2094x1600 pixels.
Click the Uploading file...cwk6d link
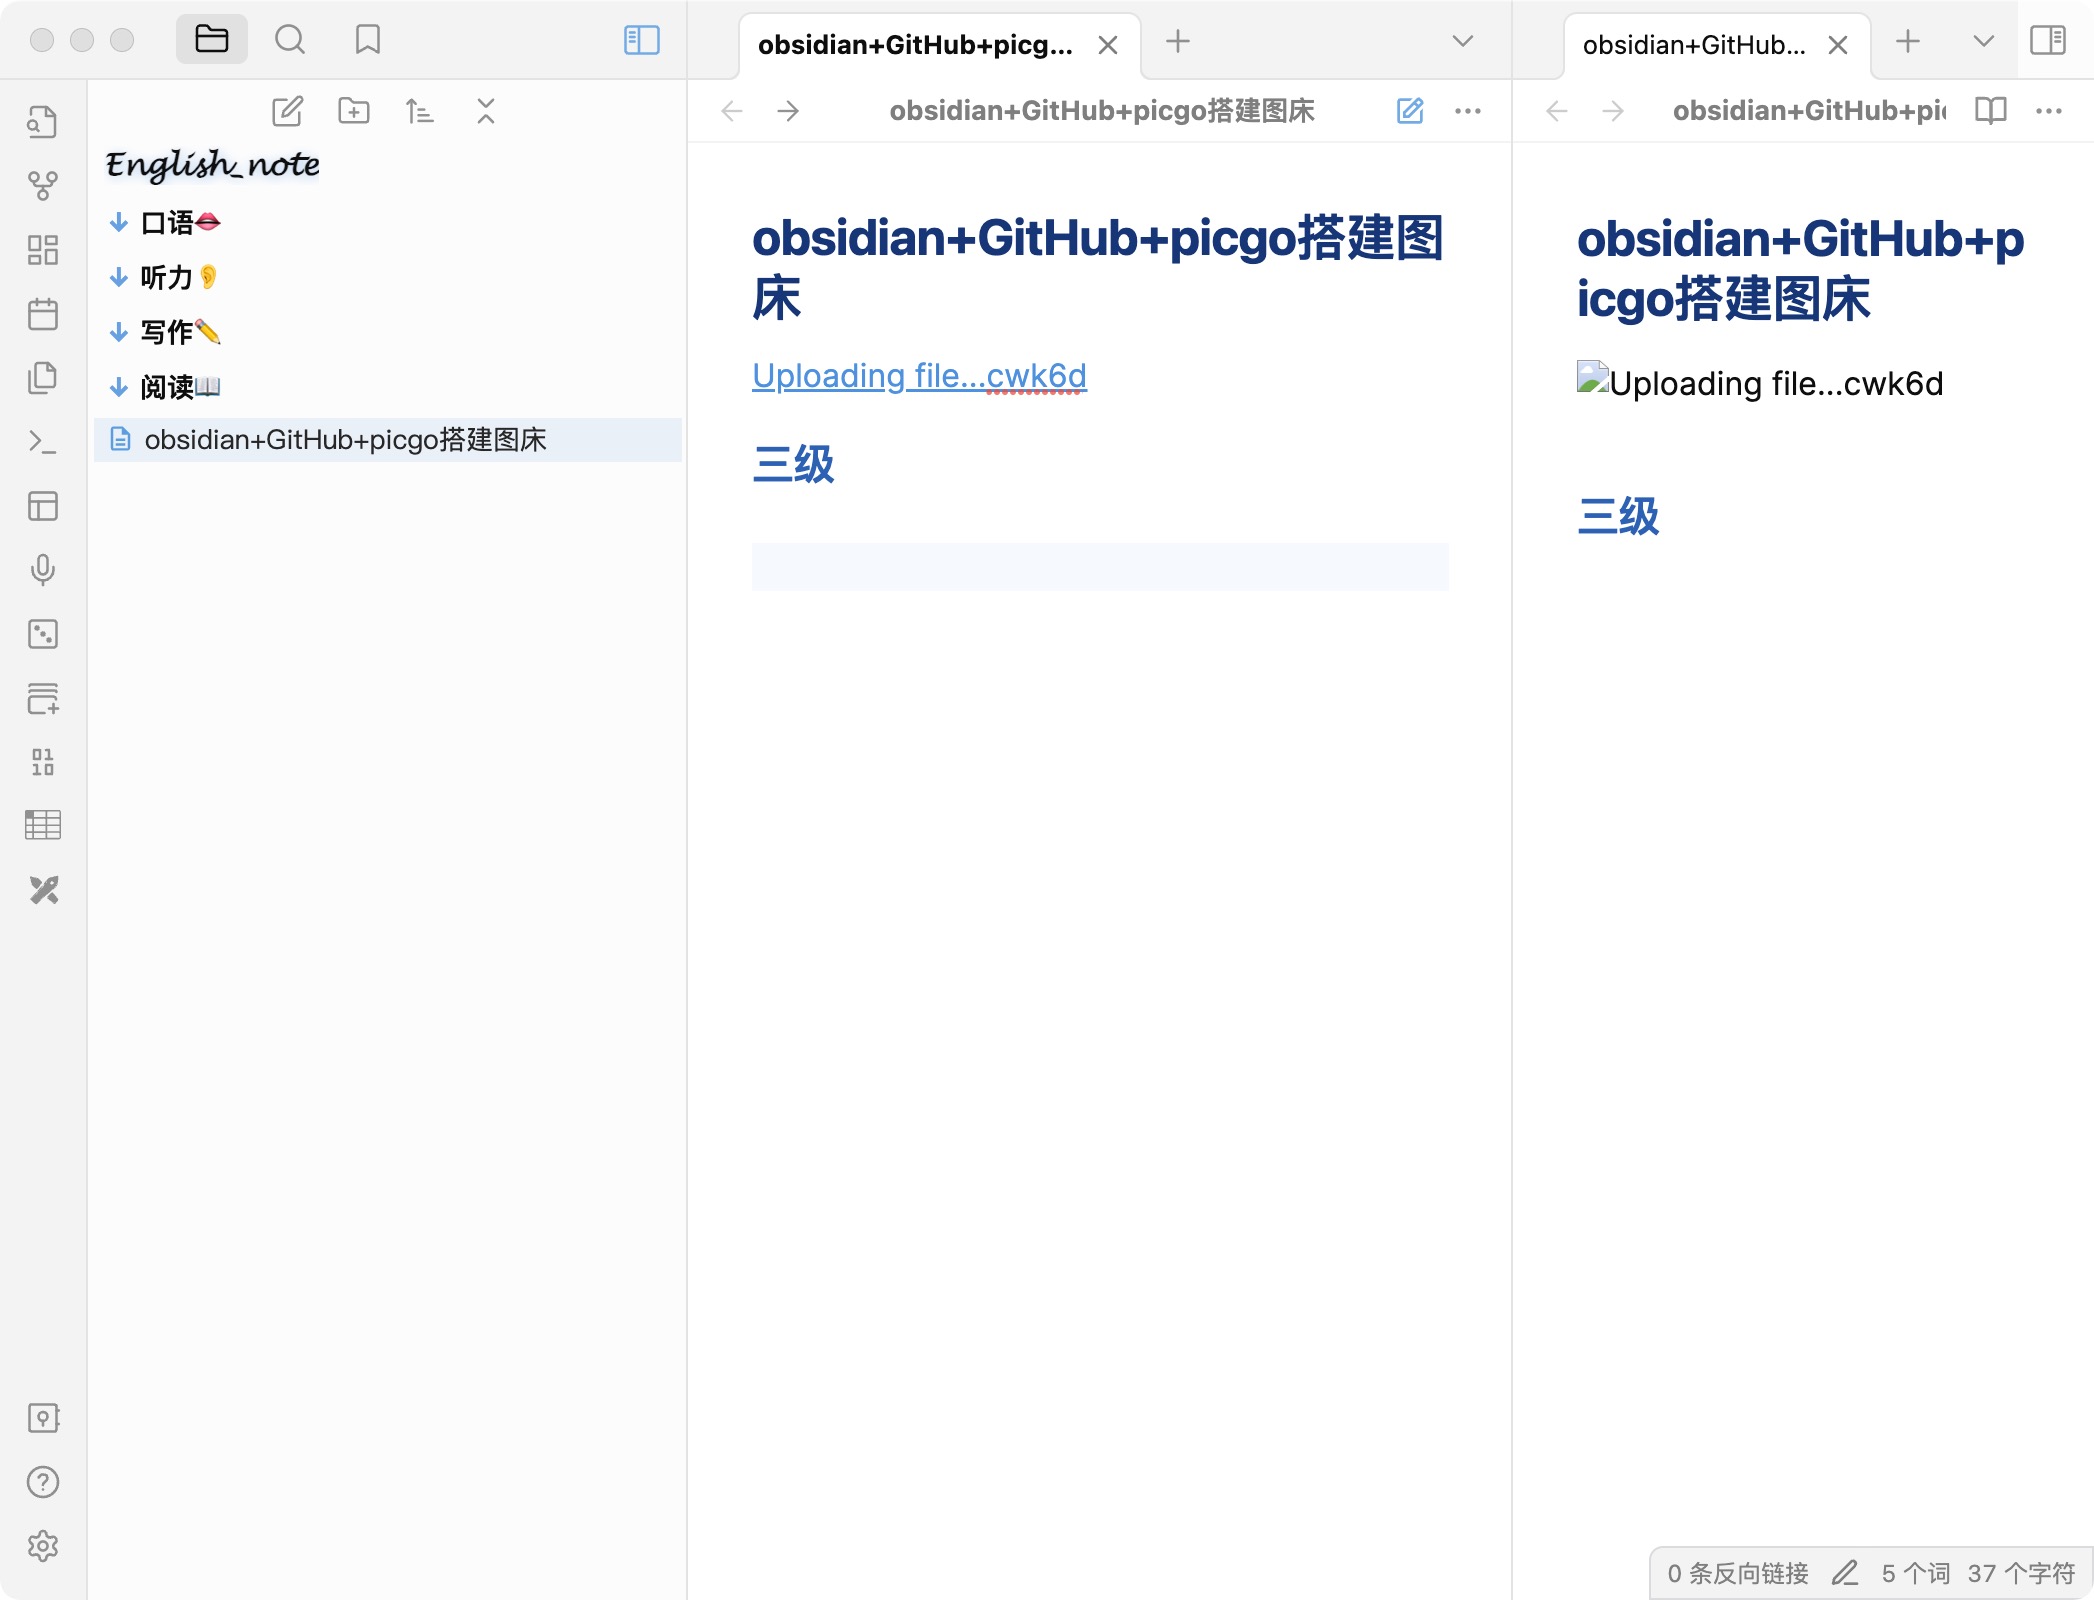[x=918, y=376]
